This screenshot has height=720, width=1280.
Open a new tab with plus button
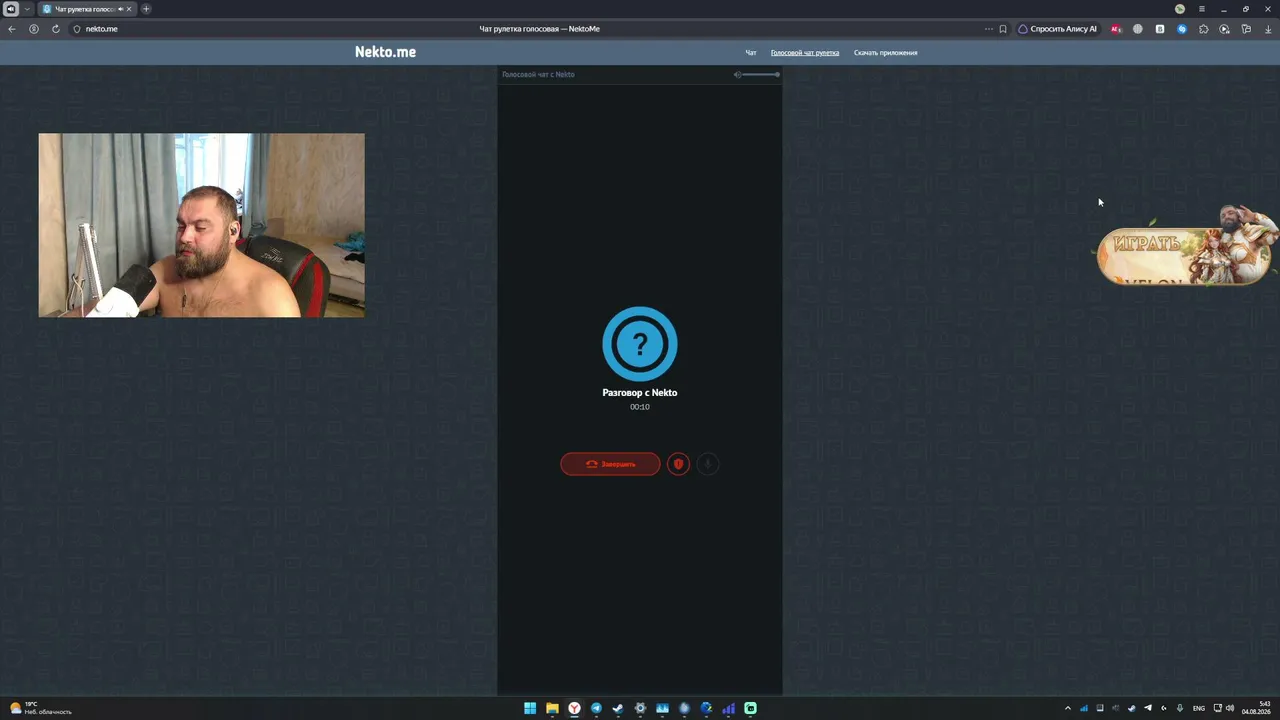click(146, 9)
